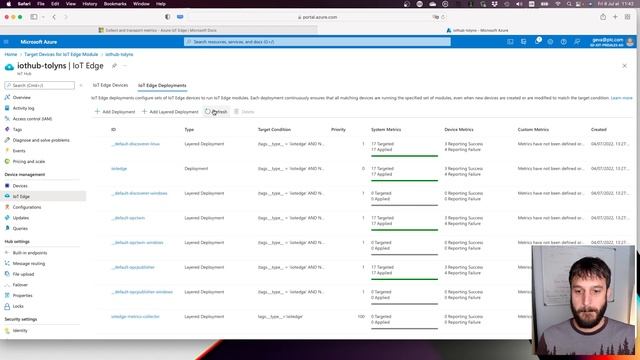Click the Access control (IAM) sidebar icon
Image resolution: width=640 pixels, height=360 pixels.
pos(7,118)
